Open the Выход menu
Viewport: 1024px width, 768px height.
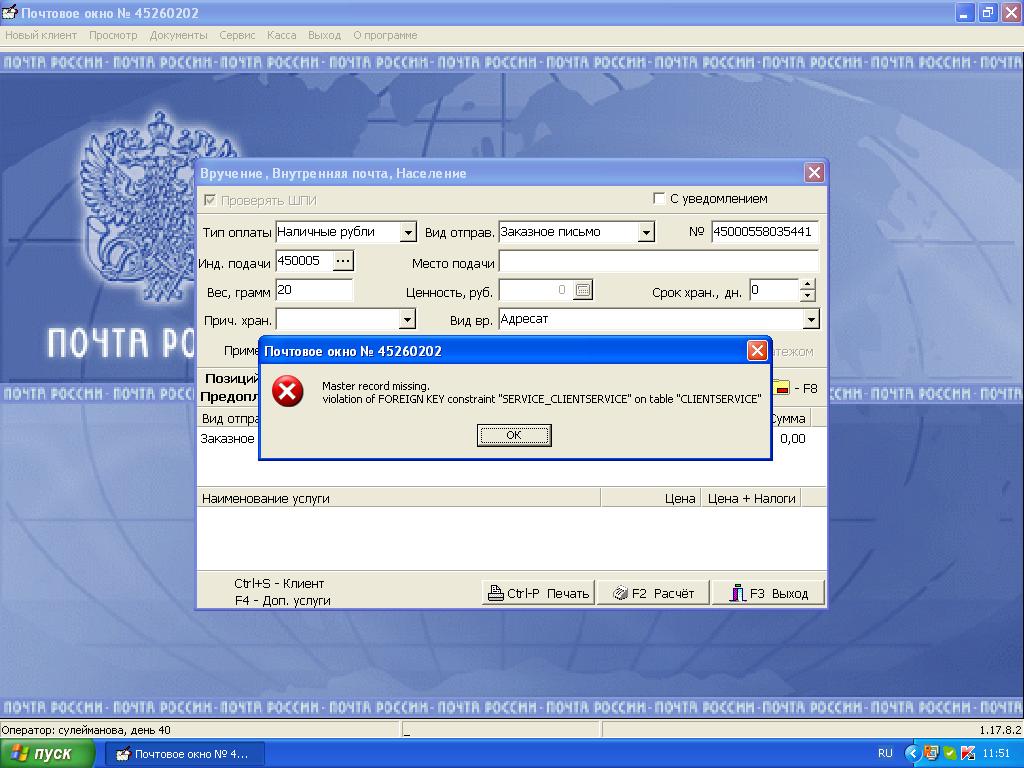click(x=325, y=35)
